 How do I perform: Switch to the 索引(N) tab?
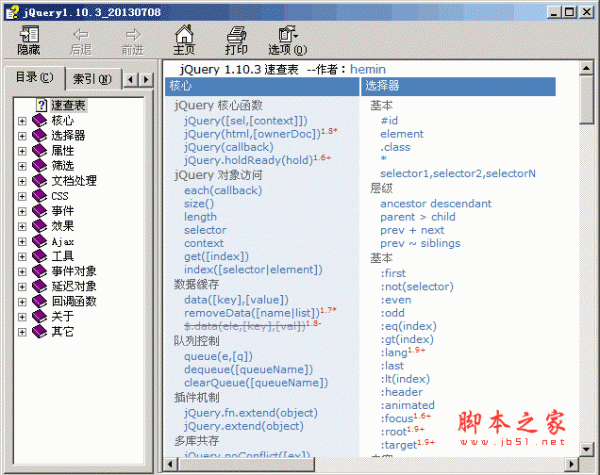tap(93, 79)
